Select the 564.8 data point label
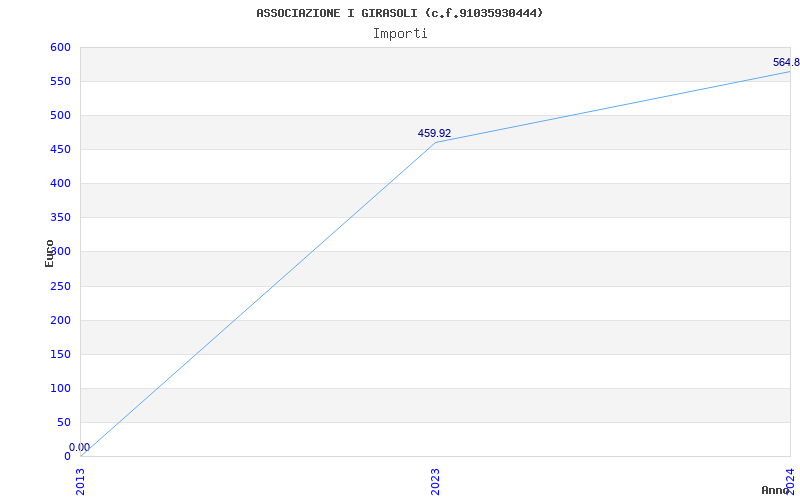 tap(786, 62)
